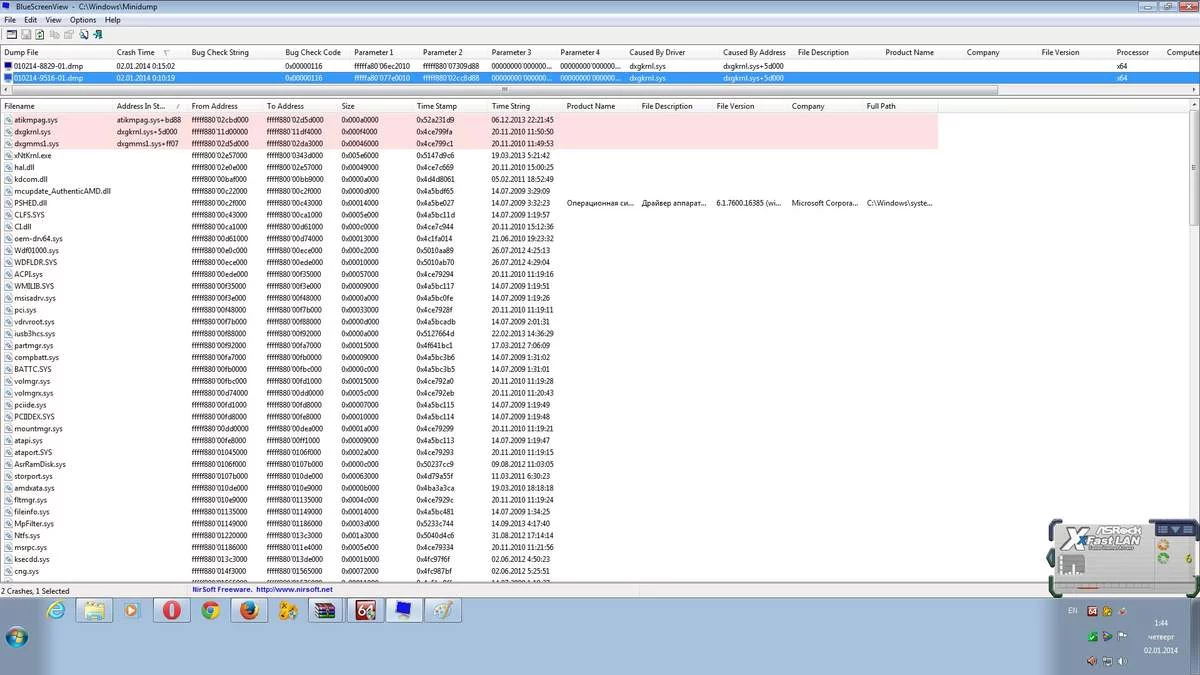Select the mcupdate_AuthenticAMD.dll row

(x=469, y=191)
